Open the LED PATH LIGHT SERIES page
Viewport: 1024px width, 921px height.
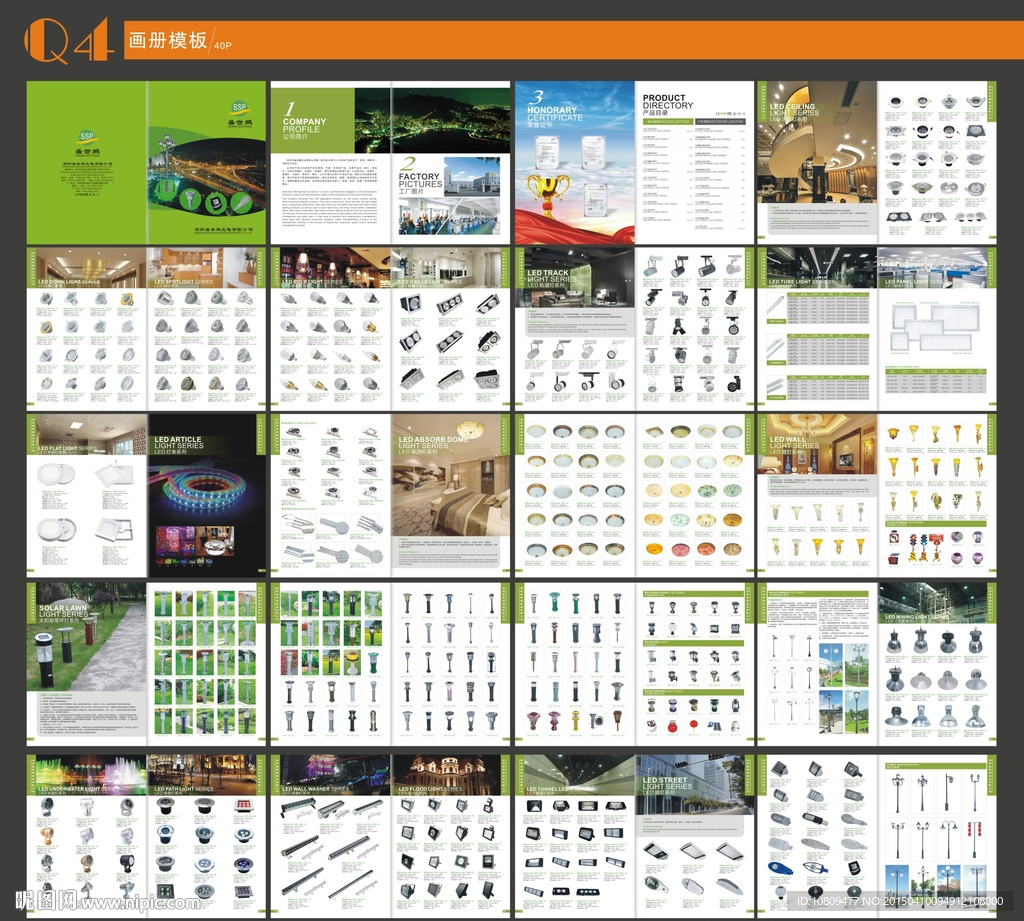(206, 837)
